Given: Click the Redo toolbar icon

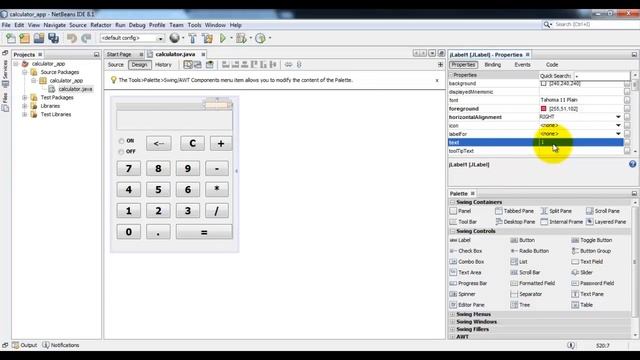Looking at the screenshot, I should point(86,38).
